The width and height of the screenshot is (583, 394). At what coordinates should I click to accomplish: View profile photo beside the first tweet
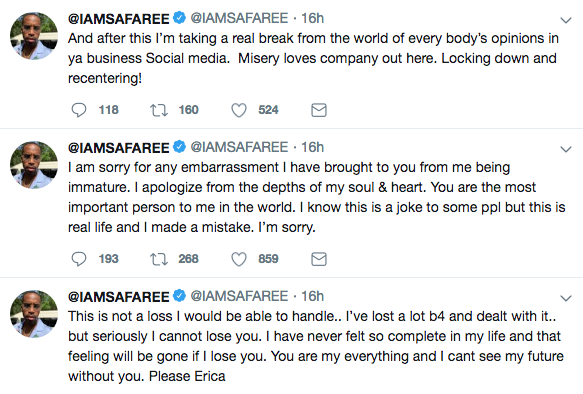[x=34, y=36]
